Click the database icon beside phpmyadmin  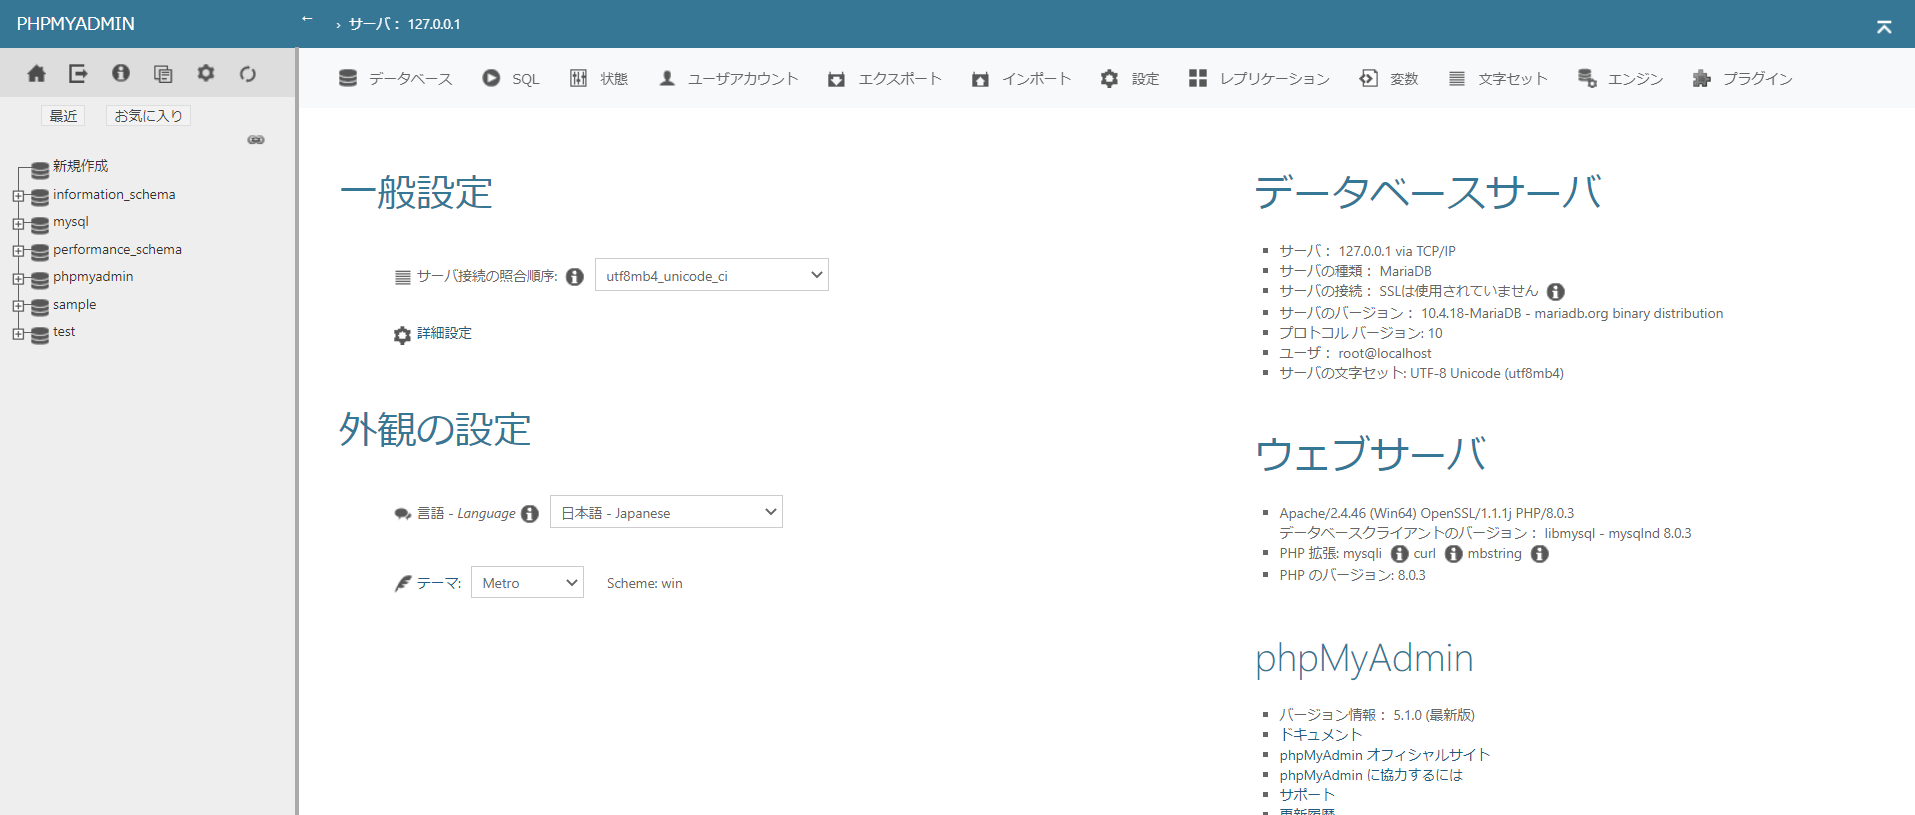(x=40, y=280)
